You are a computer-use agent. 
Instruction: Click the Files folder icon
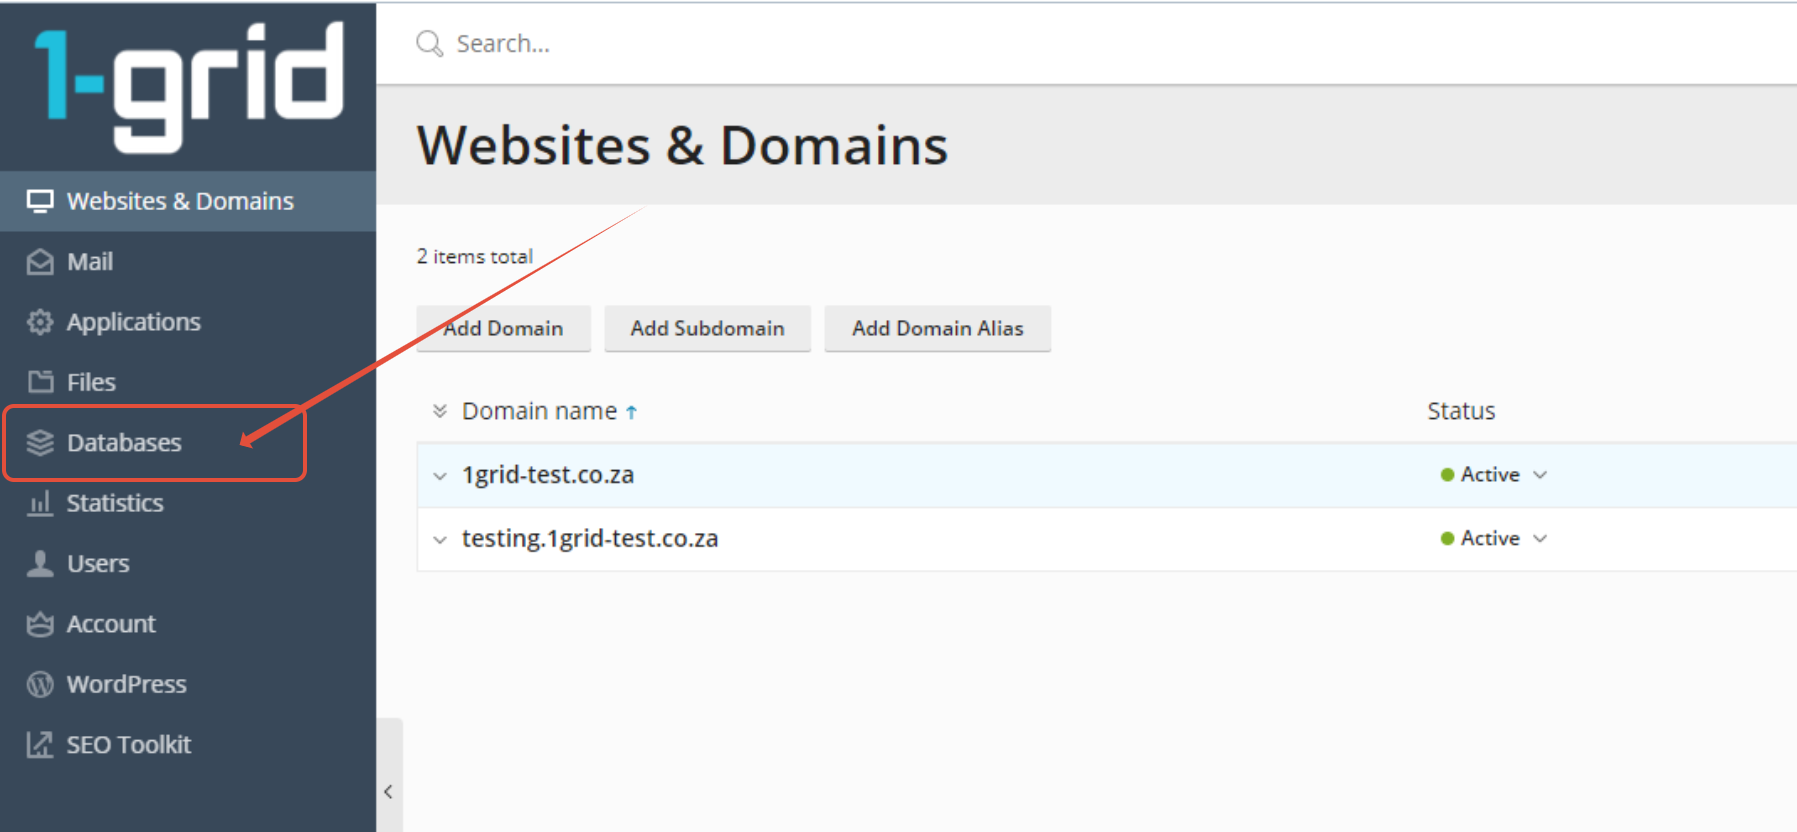[40, 382]
